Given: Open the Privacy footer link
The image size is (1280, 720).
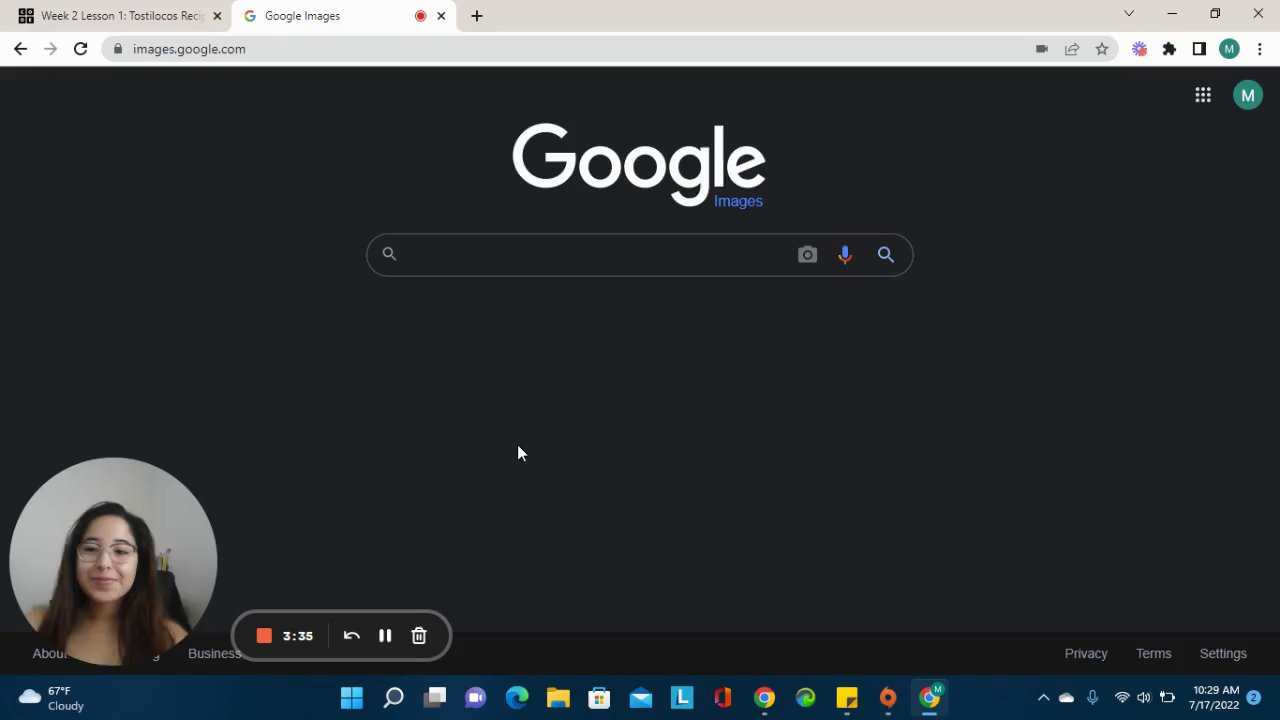Looking at the screenshot, I should coord(1086,653).
